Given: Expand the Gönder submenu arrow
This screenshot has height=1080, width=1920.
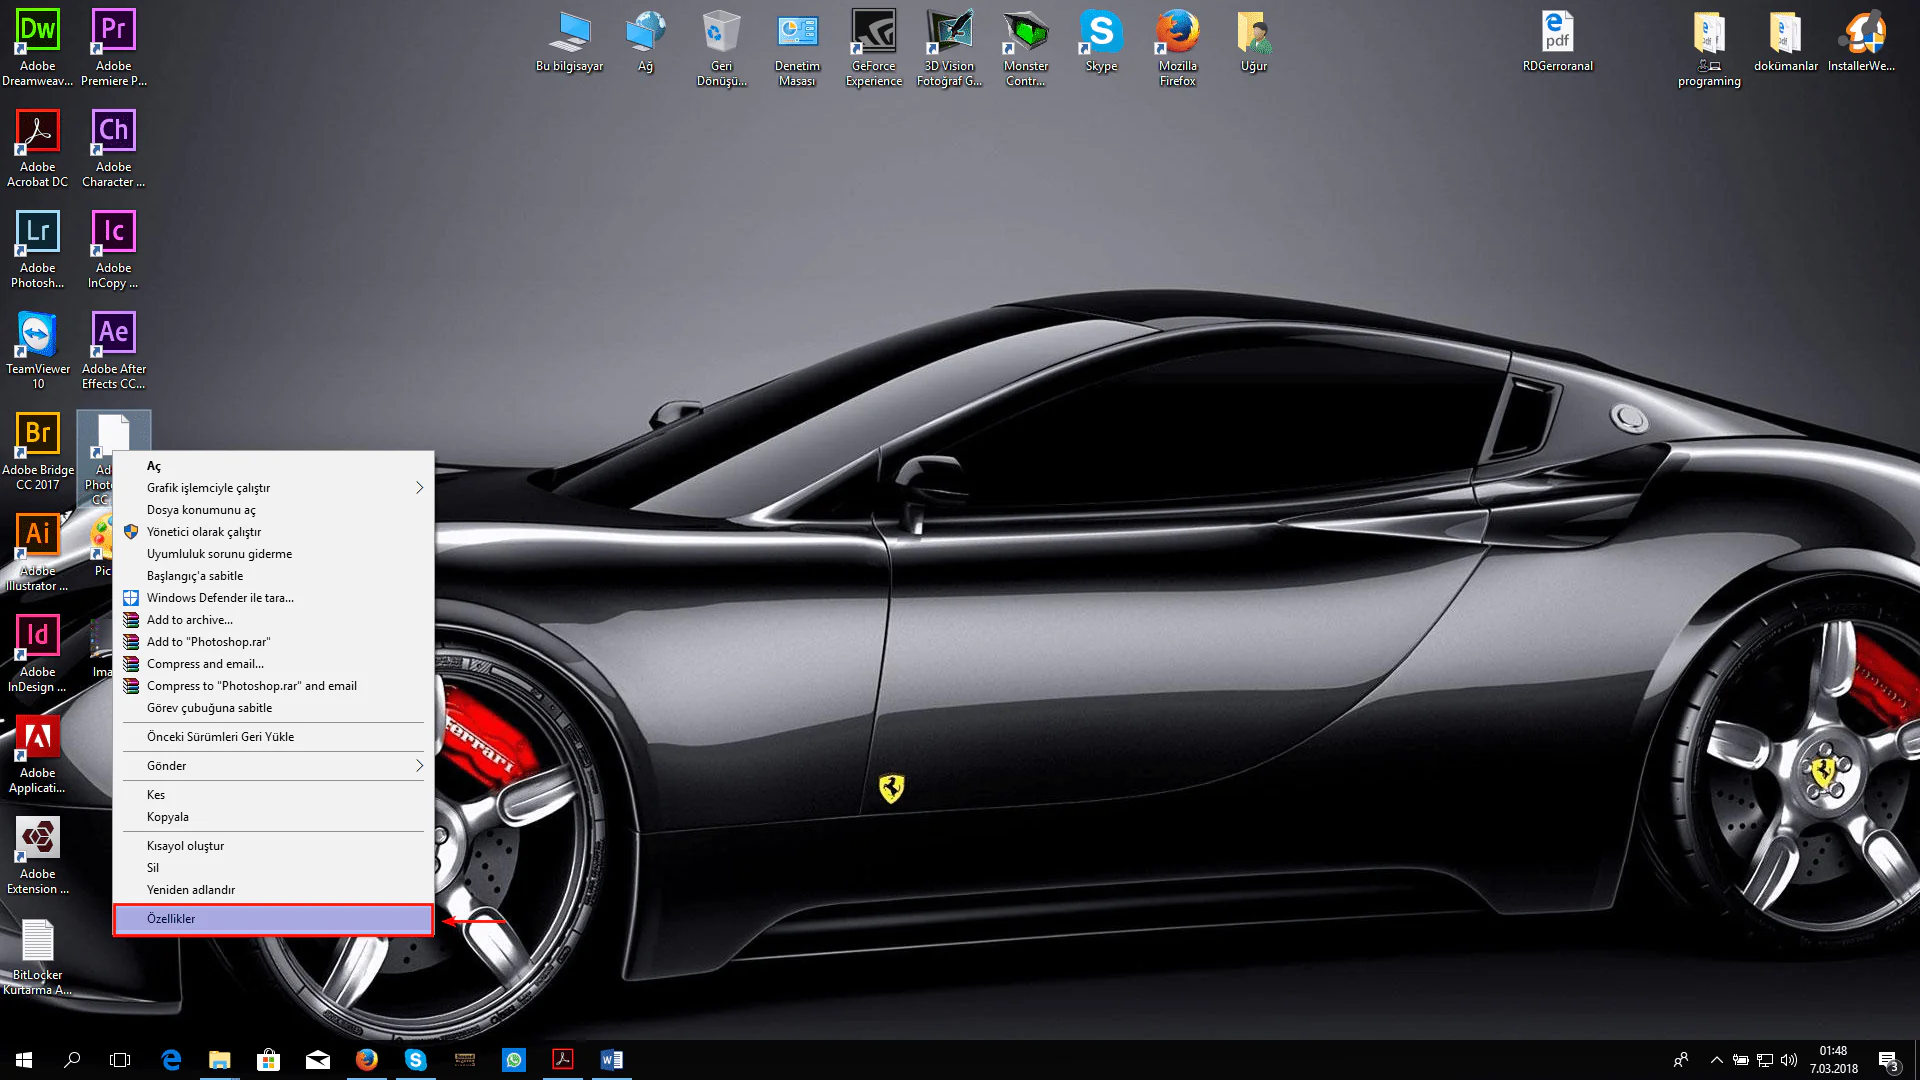Looking at the screenshot, I should [x=419, y=766].
